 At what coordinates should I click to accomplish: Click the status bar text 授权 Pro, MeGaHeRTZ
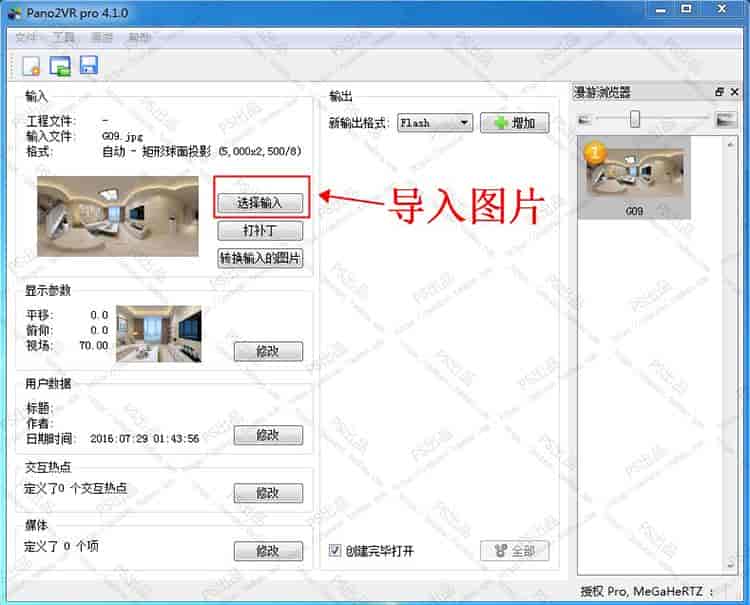pyautogui.click(x=641, y=592)
